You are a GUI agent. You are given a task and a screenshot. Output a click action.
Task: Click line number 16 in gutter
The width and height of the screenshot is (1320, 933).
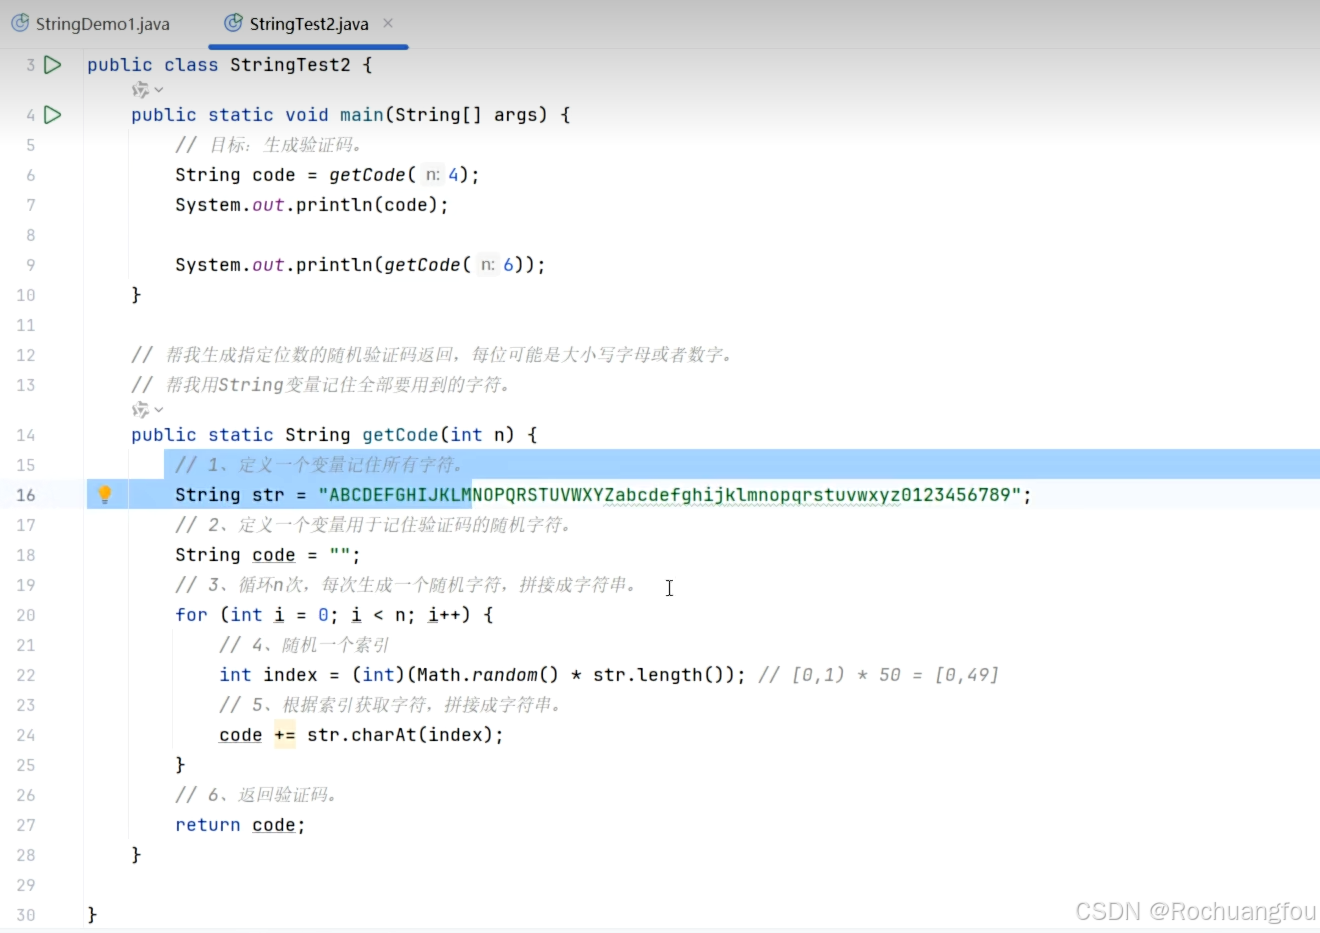tap(25, 495)
